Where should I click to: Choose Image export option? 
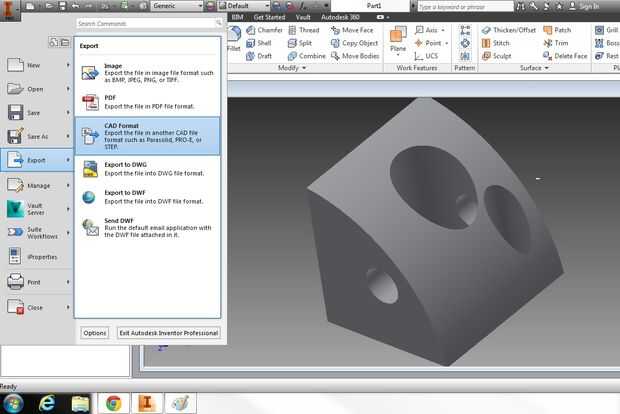pos(147,73)
